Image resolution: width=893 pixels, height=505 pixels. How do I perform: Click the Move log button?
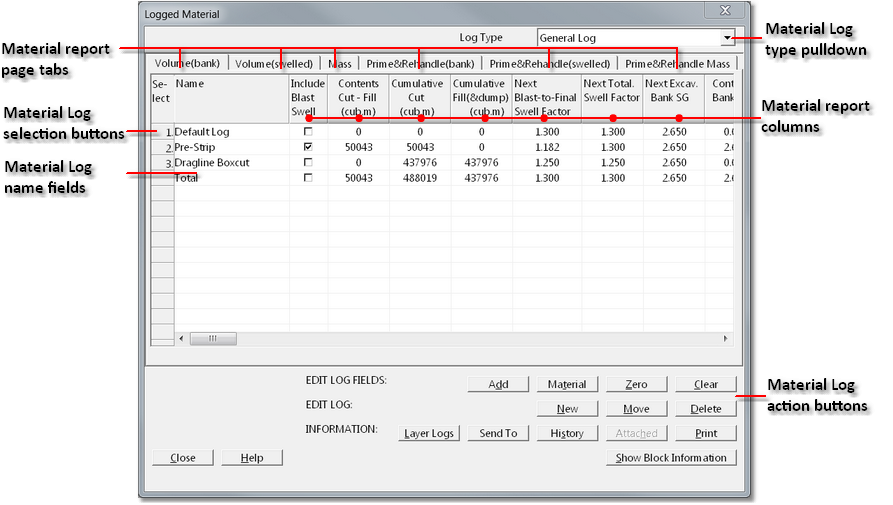click(x=637, y=409)
